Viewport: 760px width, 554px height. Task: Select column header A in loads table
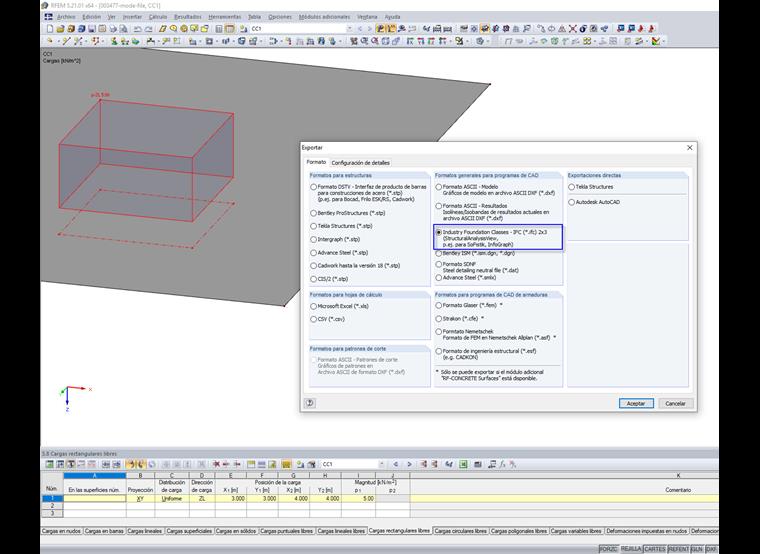click(95, 475)
